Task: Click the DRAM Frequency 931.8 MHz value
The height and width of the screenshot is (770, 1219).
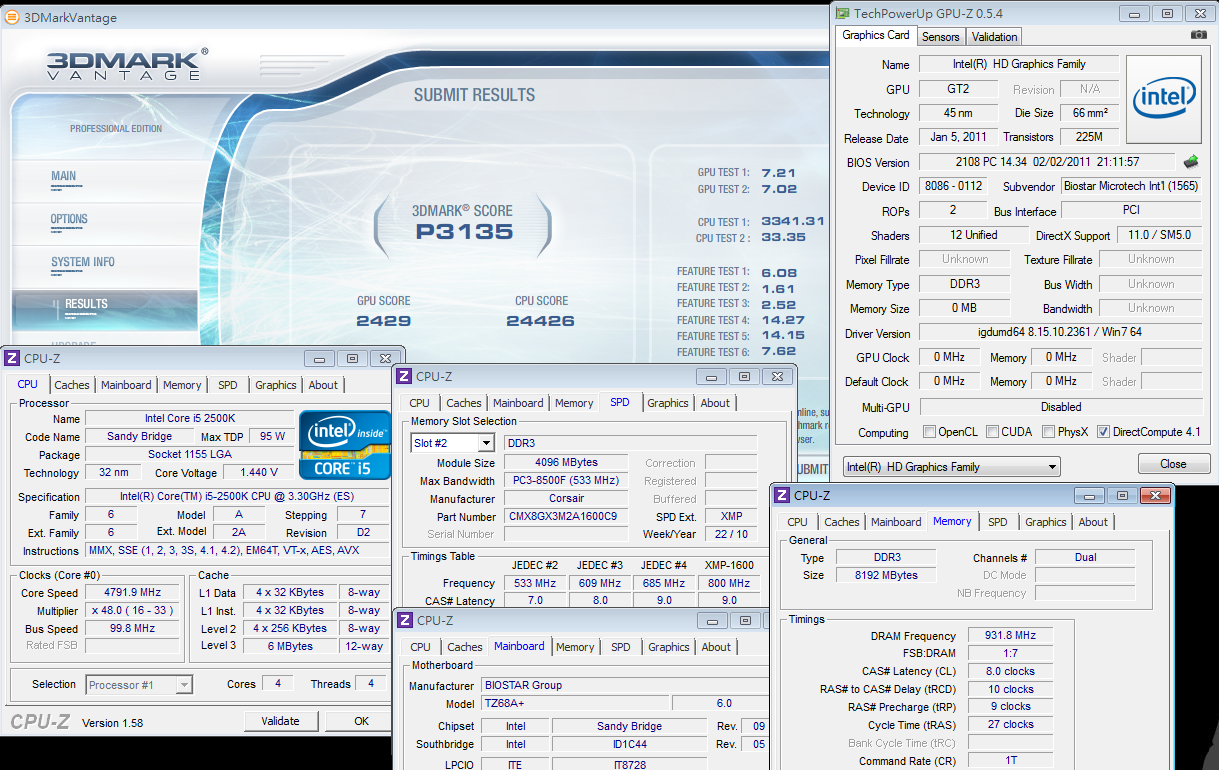Action: coord(1010,635)
